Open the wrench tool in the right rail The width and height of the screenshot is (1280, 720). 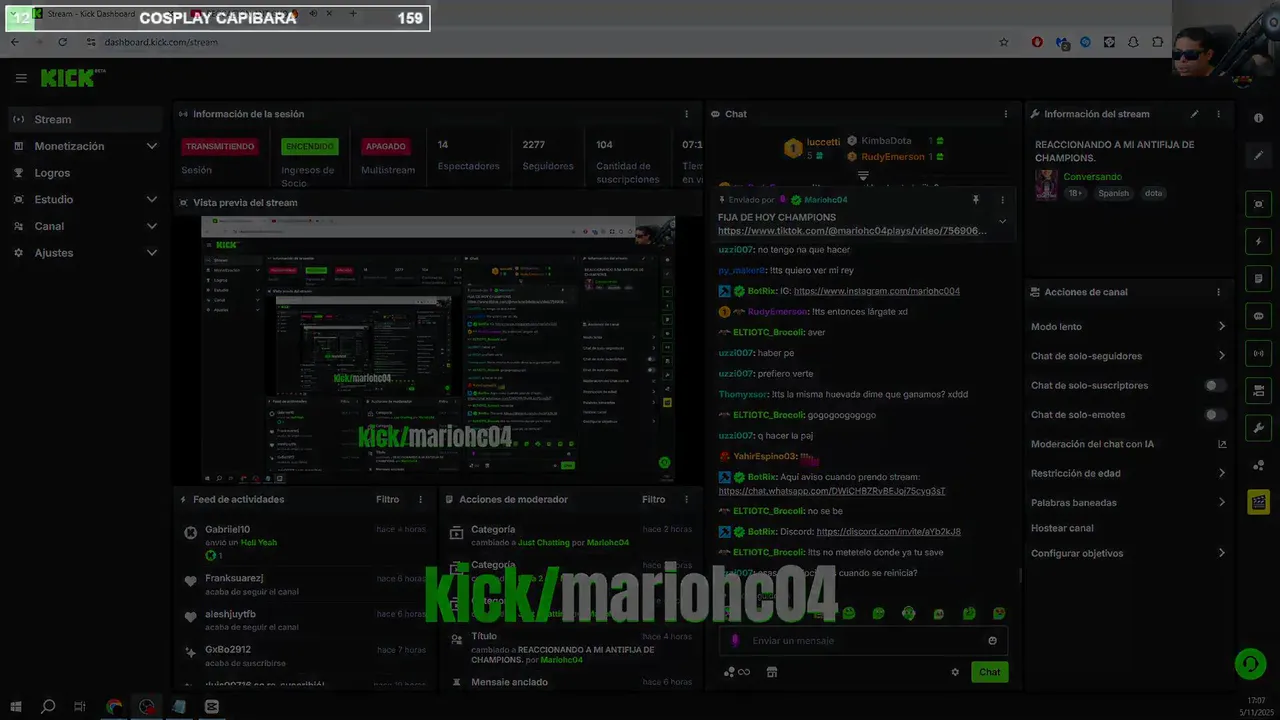tap(1258, 428)
